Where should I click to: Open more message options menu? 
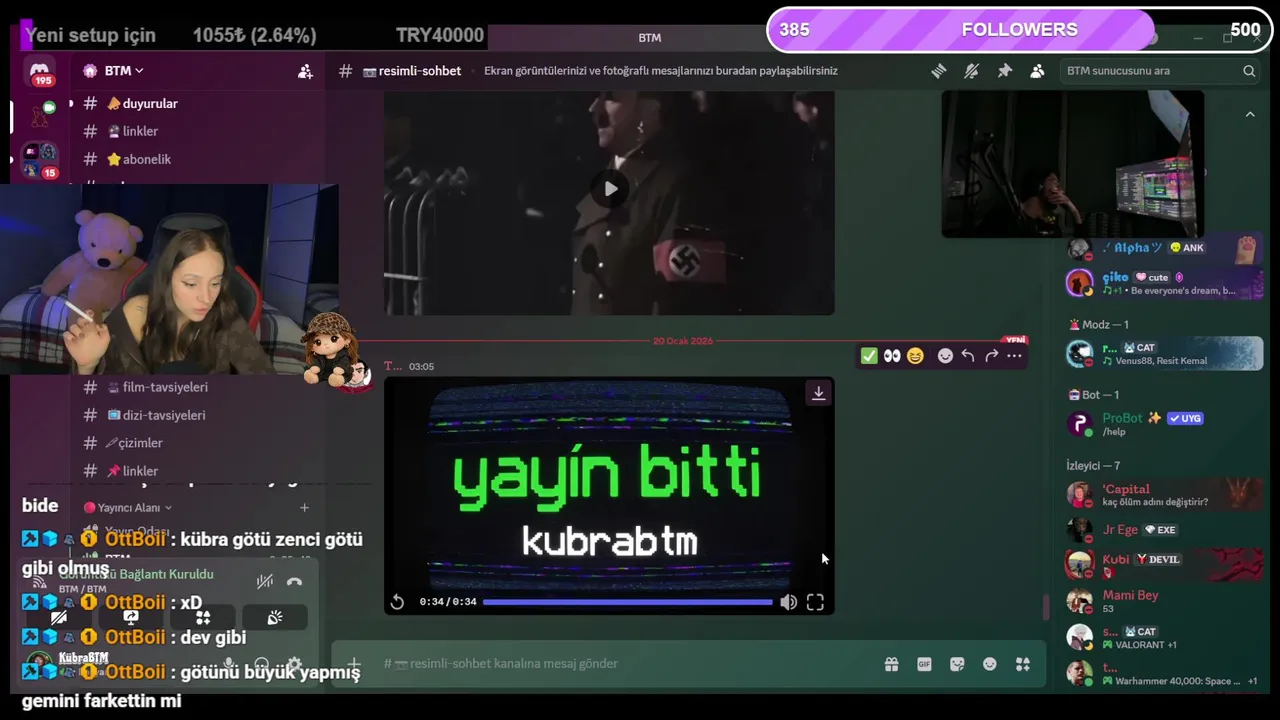coord(1014,356)
